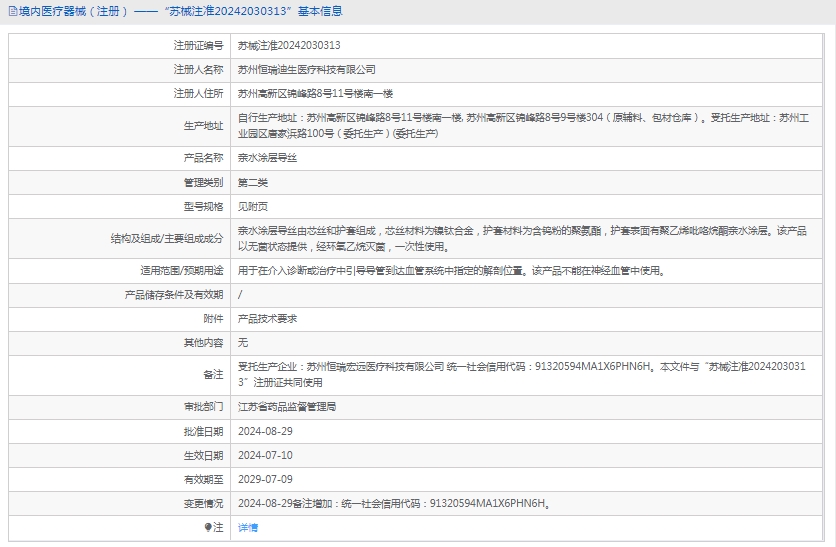836x547 pixels.
Task: Click the 结构及组成/主要组成成分 label
Action: (167, 238)
